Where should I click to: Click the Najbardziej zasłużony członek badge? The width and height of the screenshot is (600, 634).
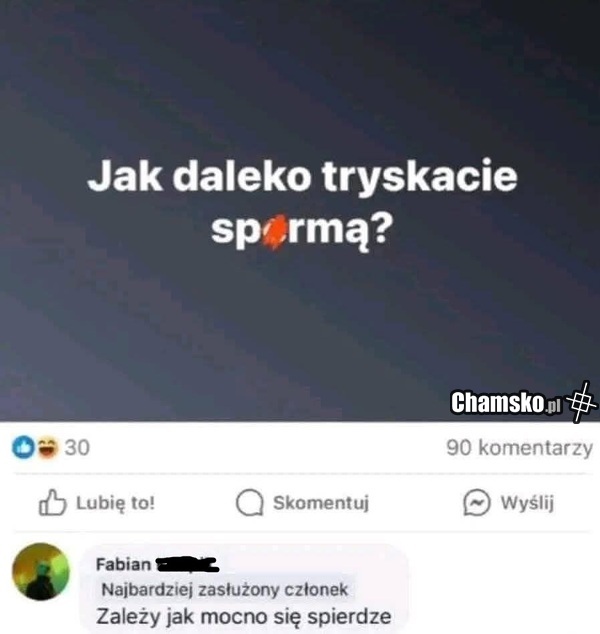point(224,590)
